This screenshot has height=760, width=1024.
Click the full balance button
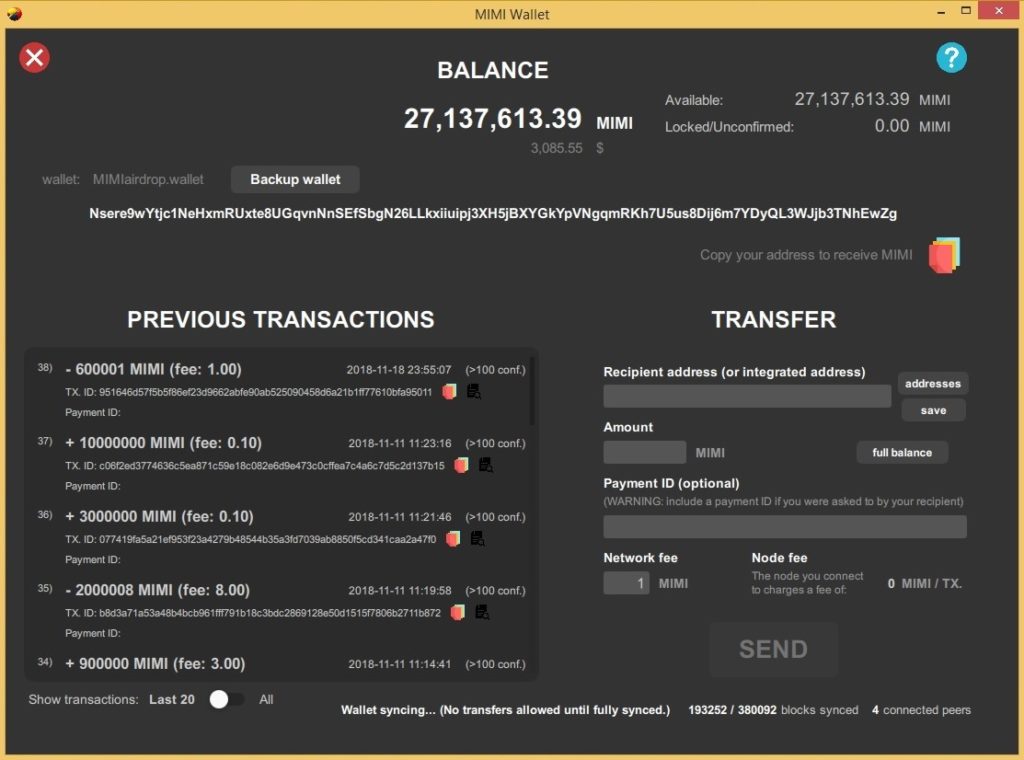[901, 453]
